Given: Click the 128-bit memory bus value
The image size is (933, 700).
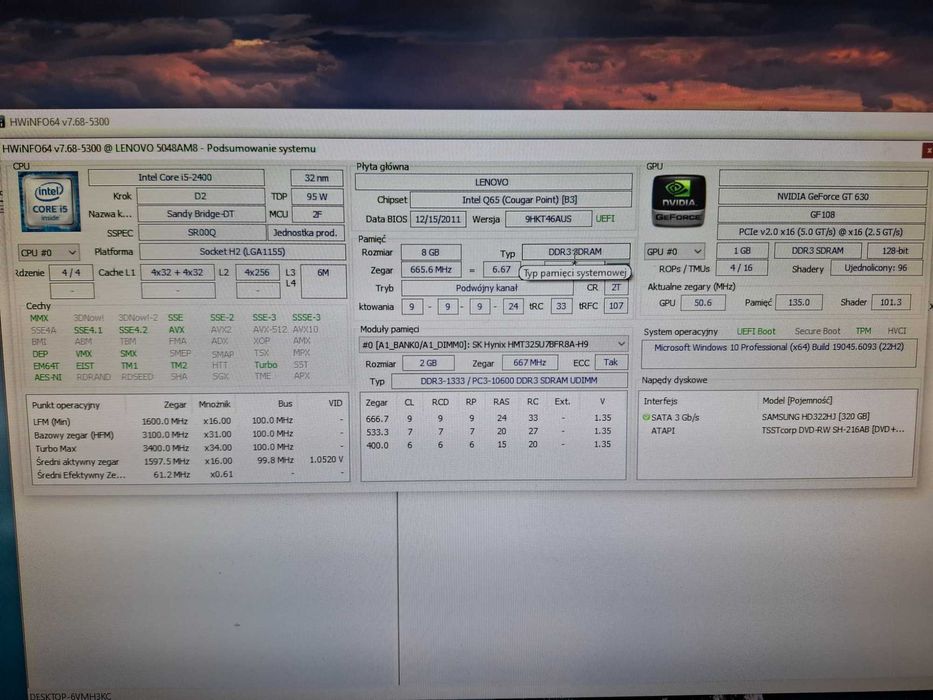Looking at the screenshot, I should click(x=895, y=251).
